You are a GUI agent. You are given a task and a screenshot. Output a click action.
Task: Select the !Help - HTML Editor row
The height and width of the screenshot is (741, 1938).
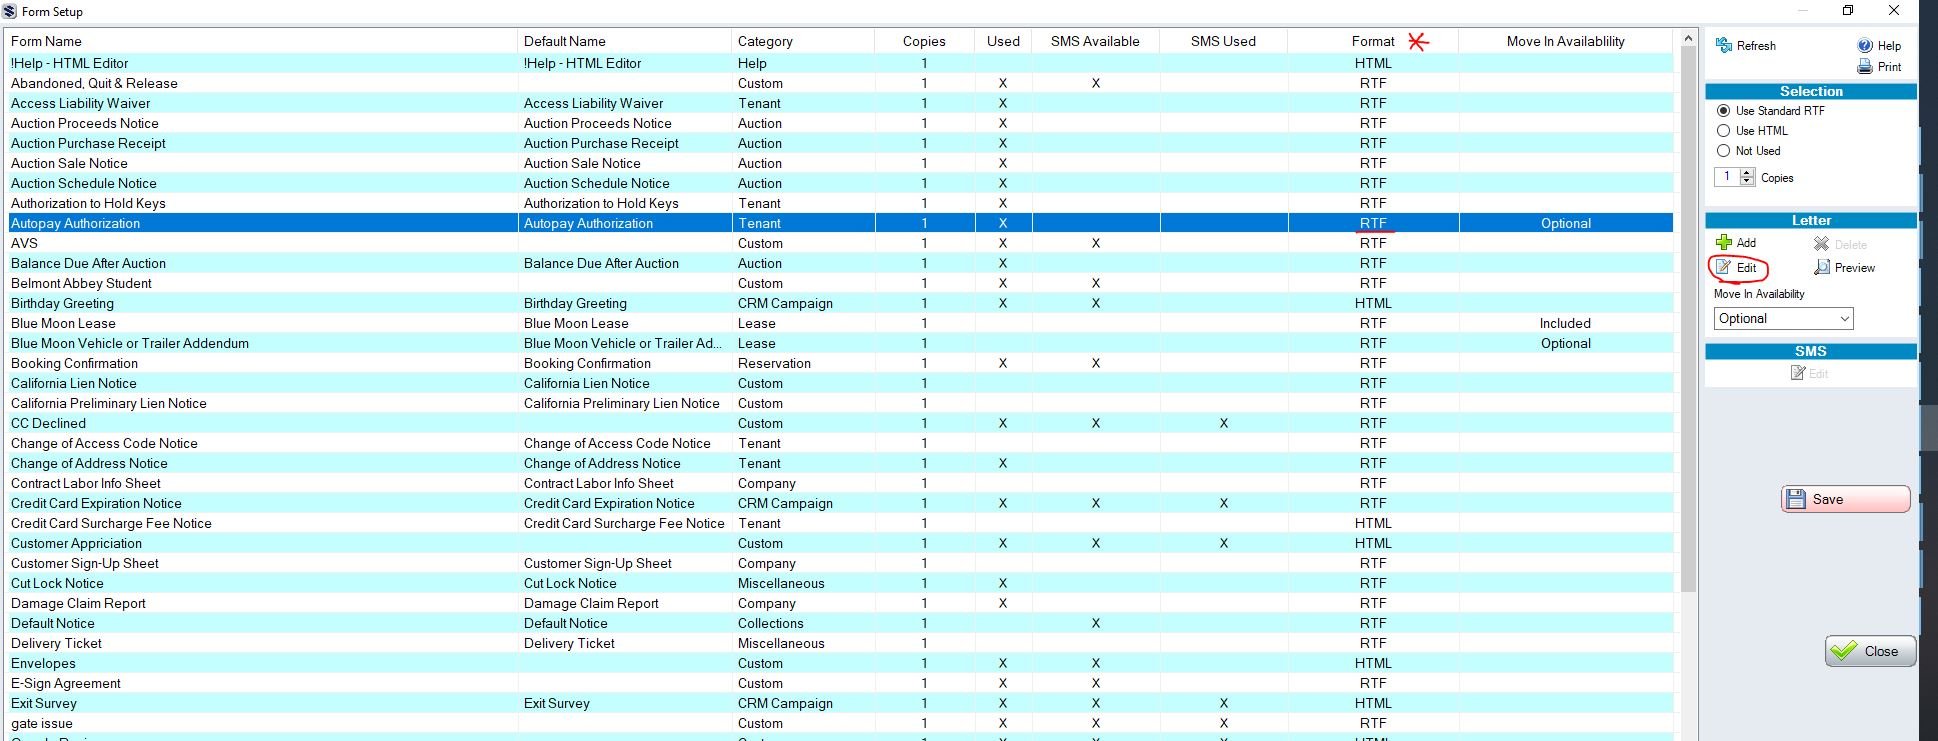(x=840, y=63)
